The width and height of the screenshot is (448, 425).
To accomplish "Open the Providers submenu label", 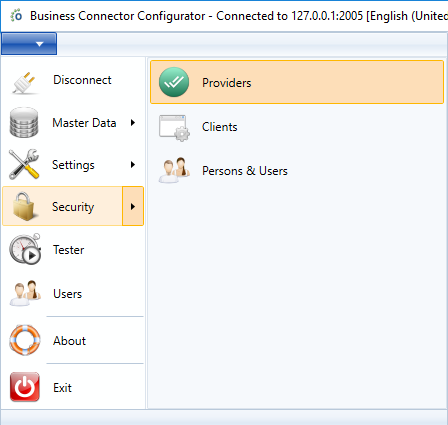I will (x=227, y=83).
